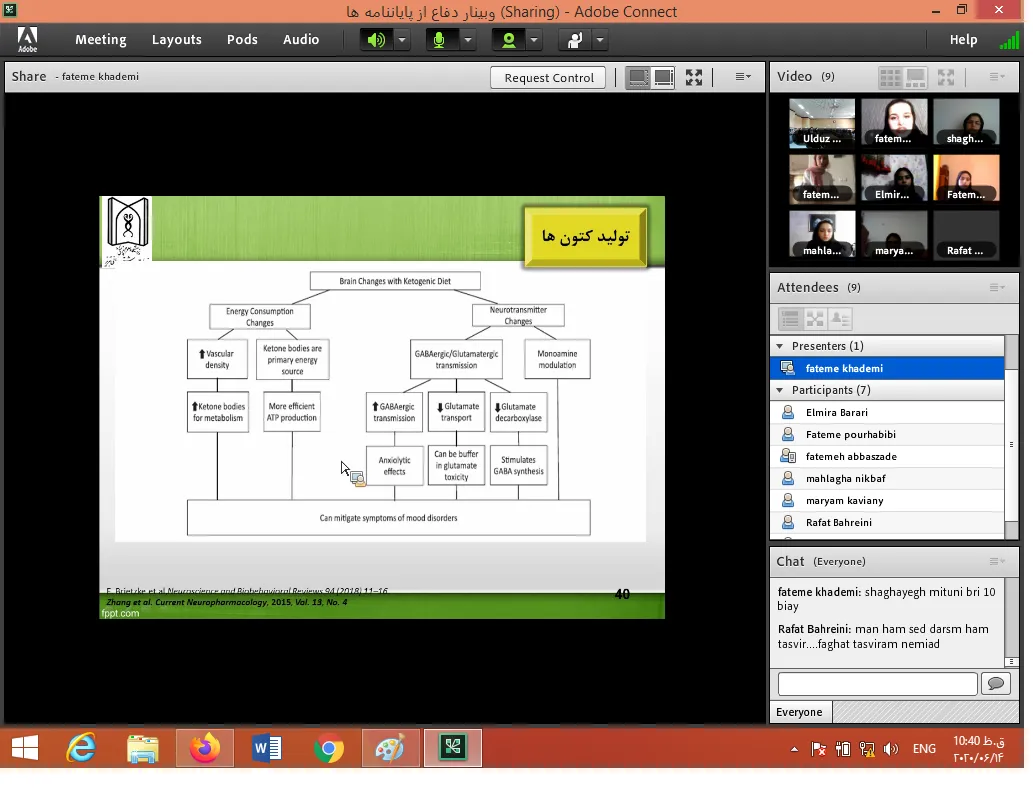Open the Pods menu
This screenshot has width=1033, height=800.
coord(242,40)
